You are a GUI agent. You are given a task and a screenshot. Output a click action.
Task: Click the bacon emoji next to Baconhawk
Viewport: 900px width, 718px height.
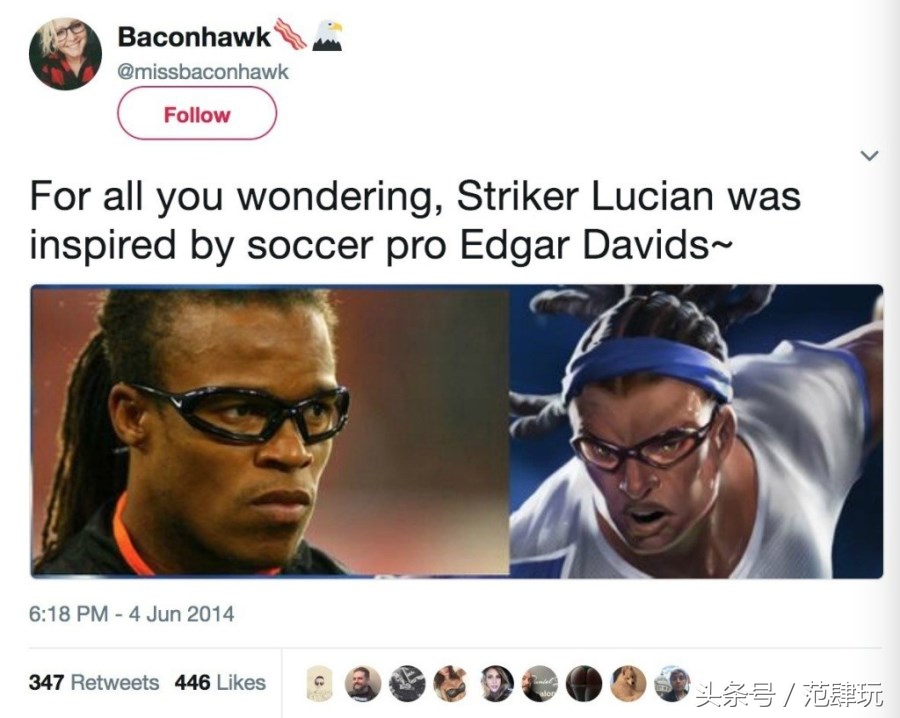click(290, 34)
